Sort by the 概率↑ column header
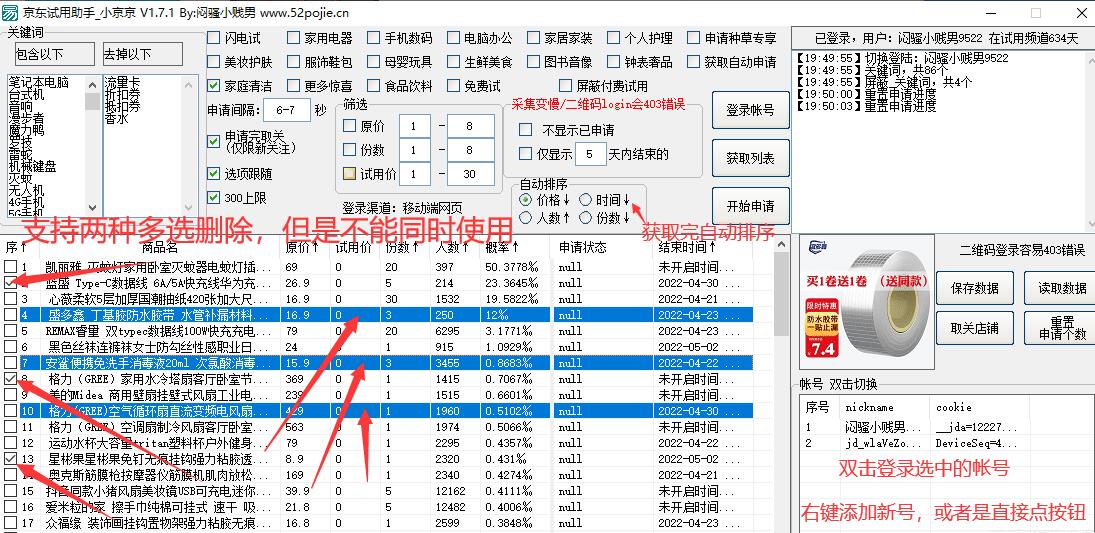 517,247
